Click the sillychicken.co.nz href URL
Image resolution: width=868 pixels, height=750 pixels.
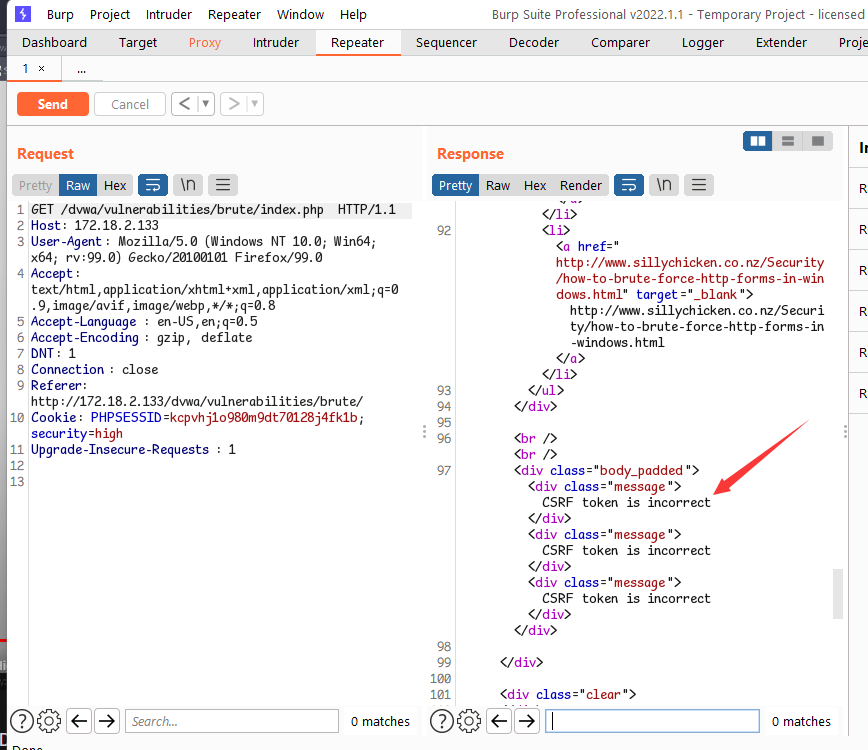pos(690,278)
